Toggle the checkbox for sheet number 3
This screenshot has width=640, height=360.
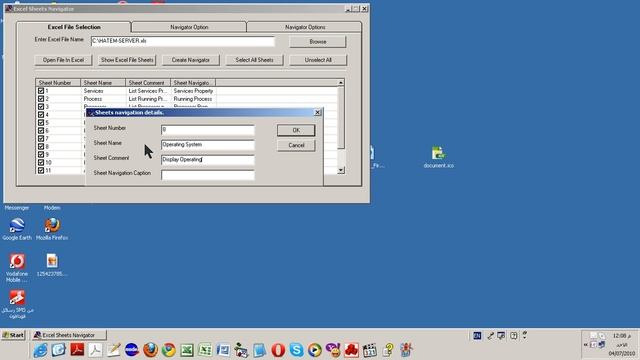click(x=41, y=107)
